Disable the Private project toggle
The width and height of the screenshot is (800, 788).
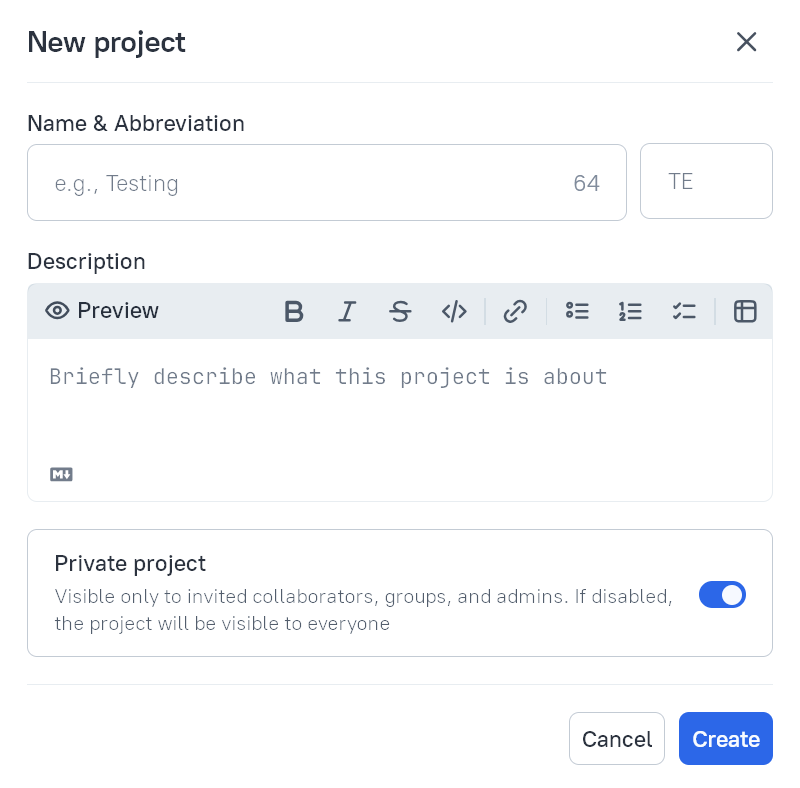(722, 594)
